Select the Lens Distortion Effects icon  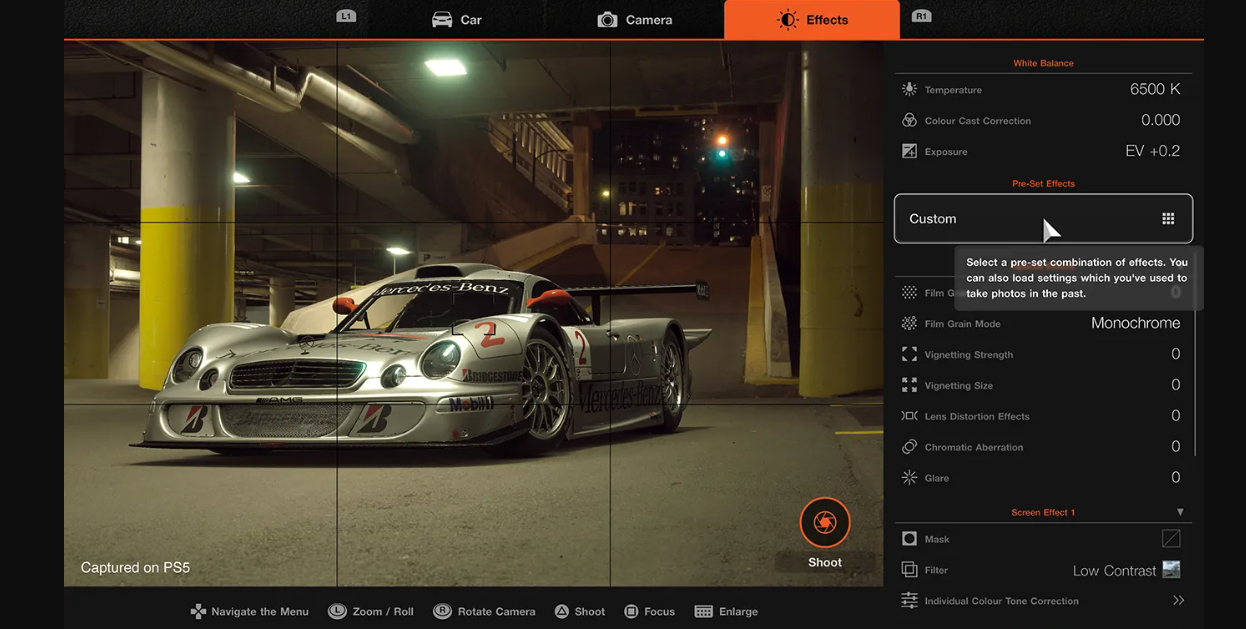[909, 416]
